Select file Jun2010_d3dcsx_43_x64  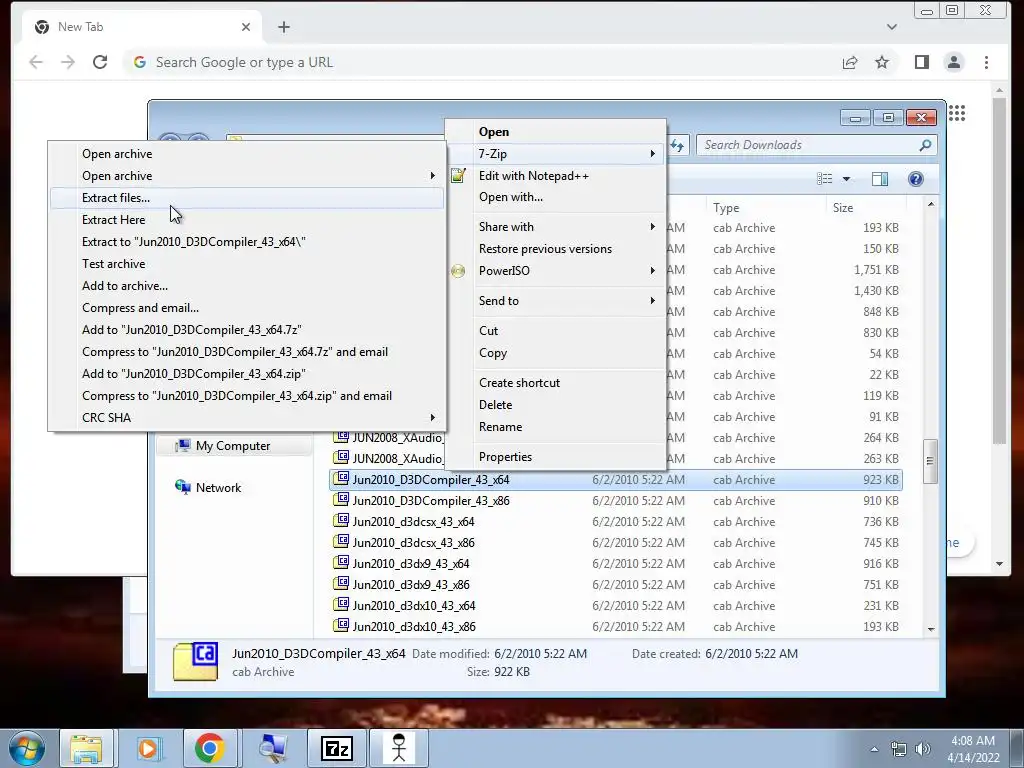pyautogui.click(x=616, y=522)
